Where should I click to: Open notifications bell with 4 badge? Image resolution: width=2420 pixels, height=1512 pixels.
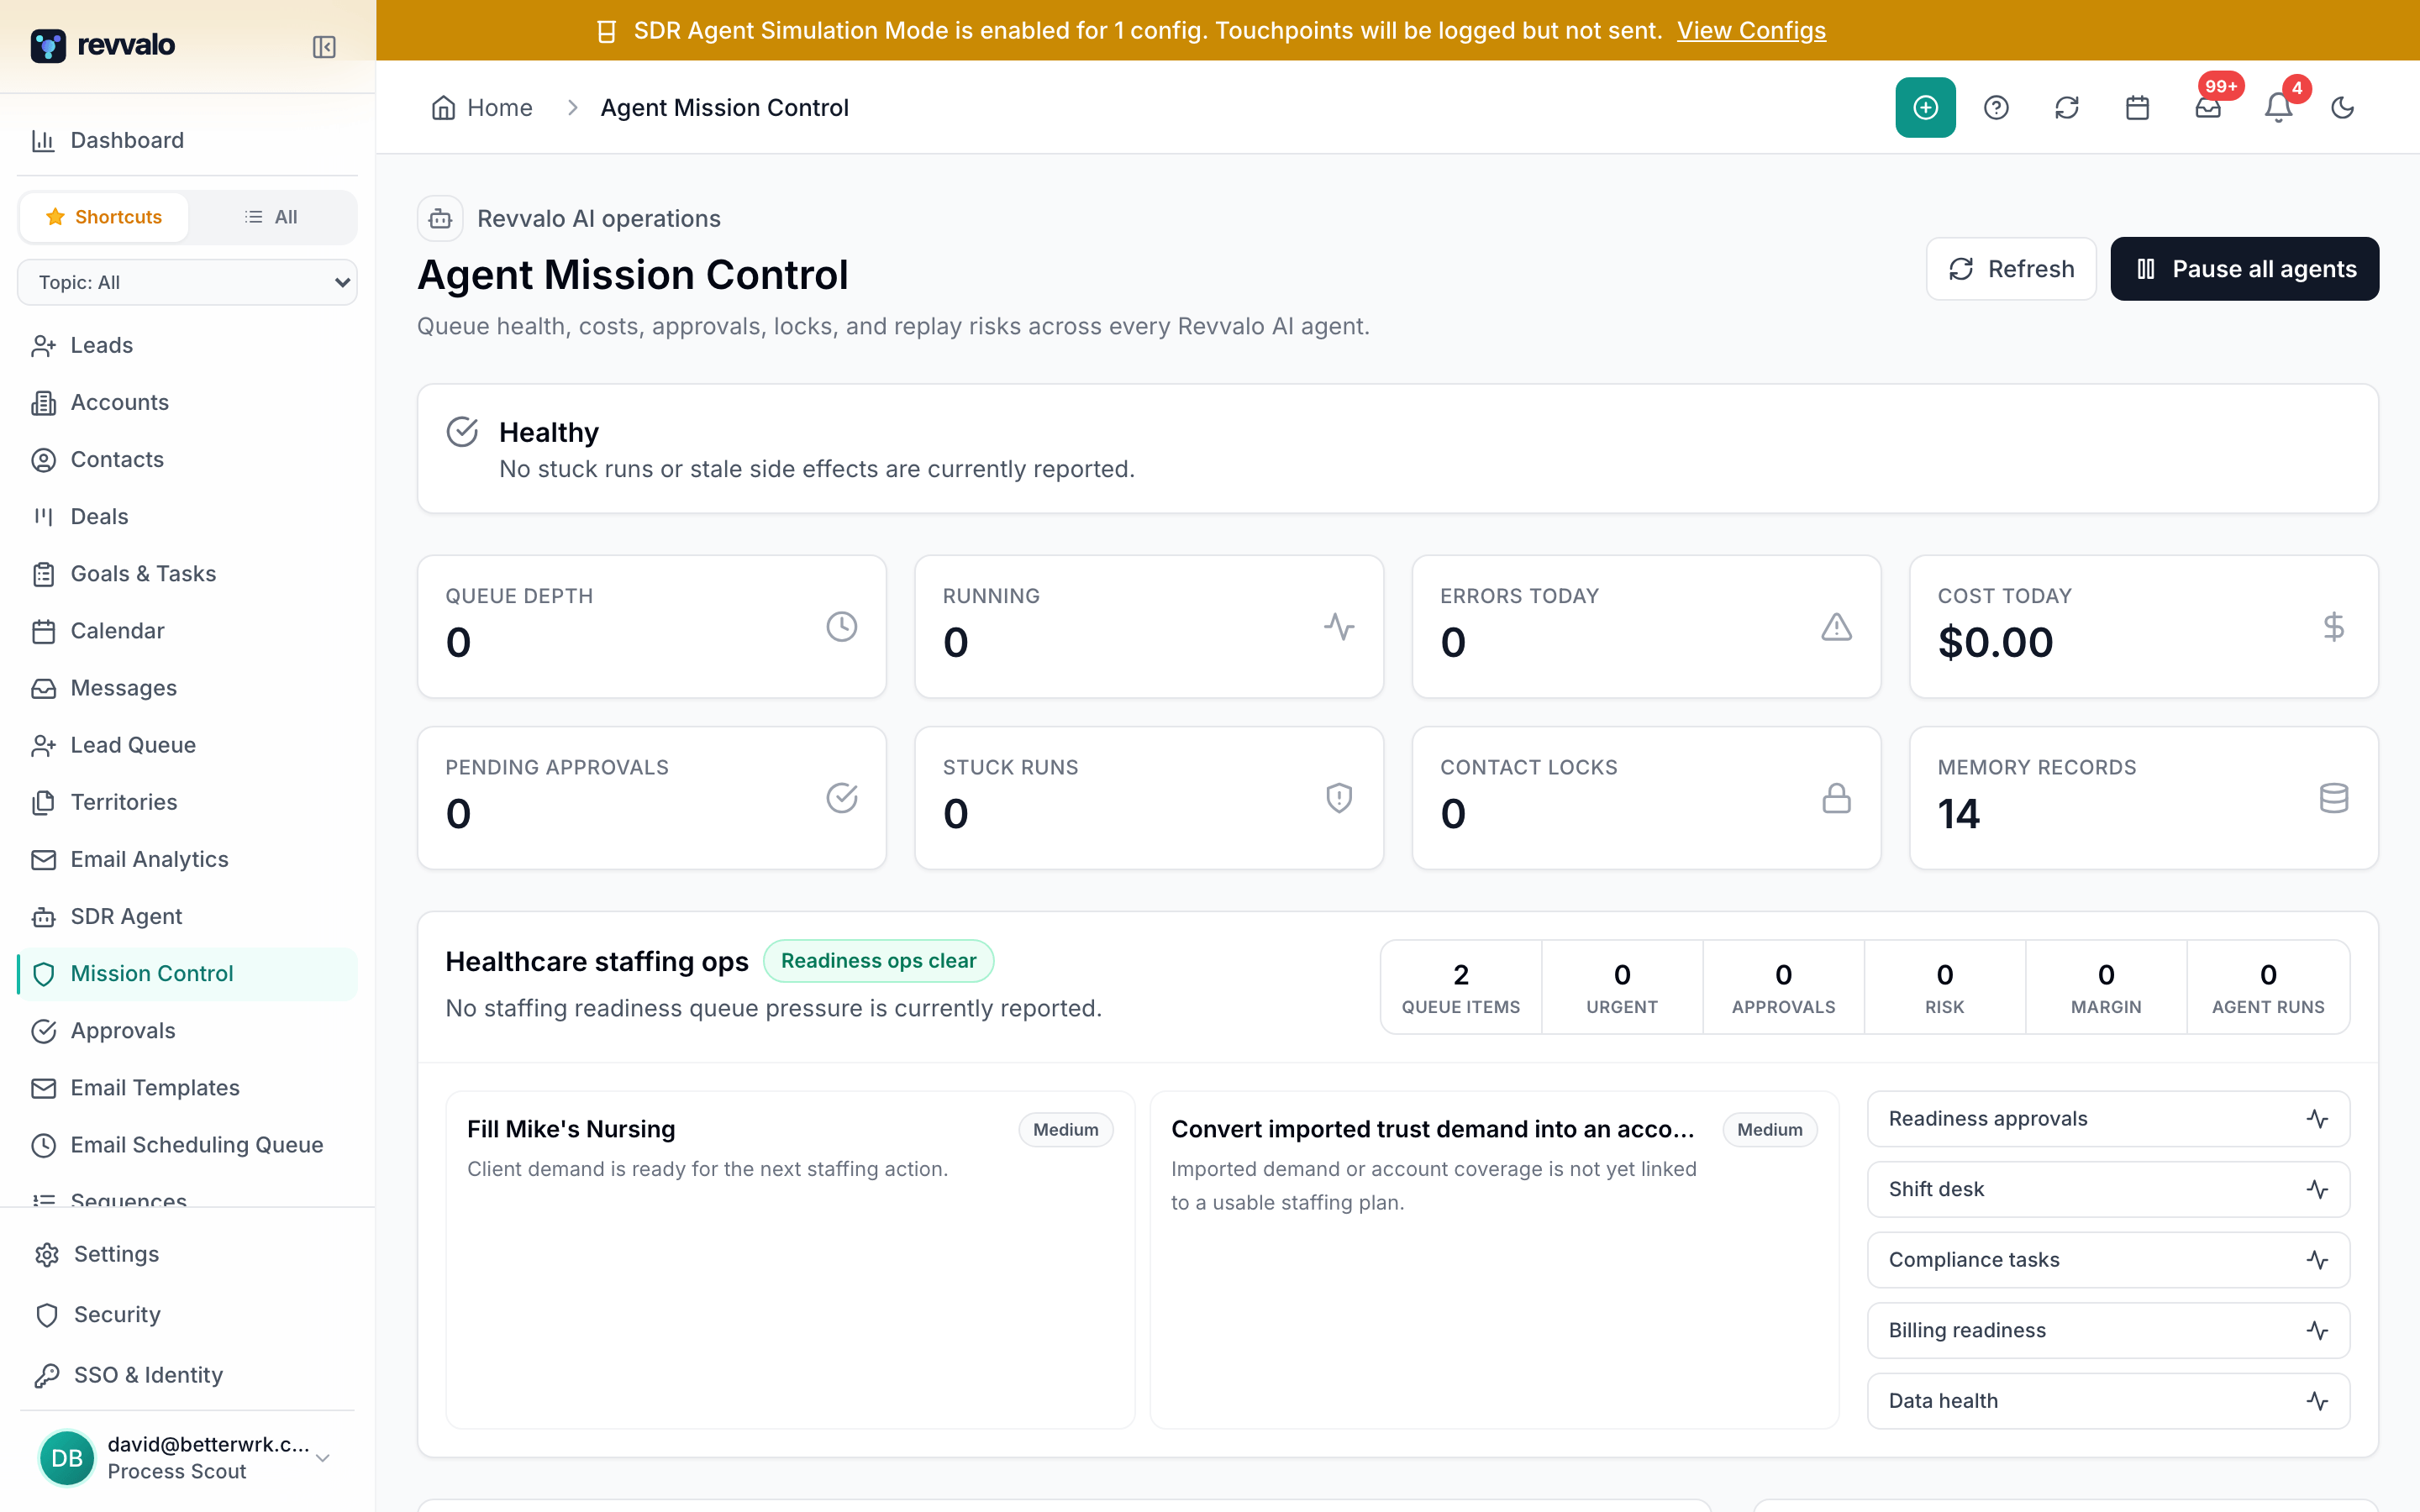2278,108
